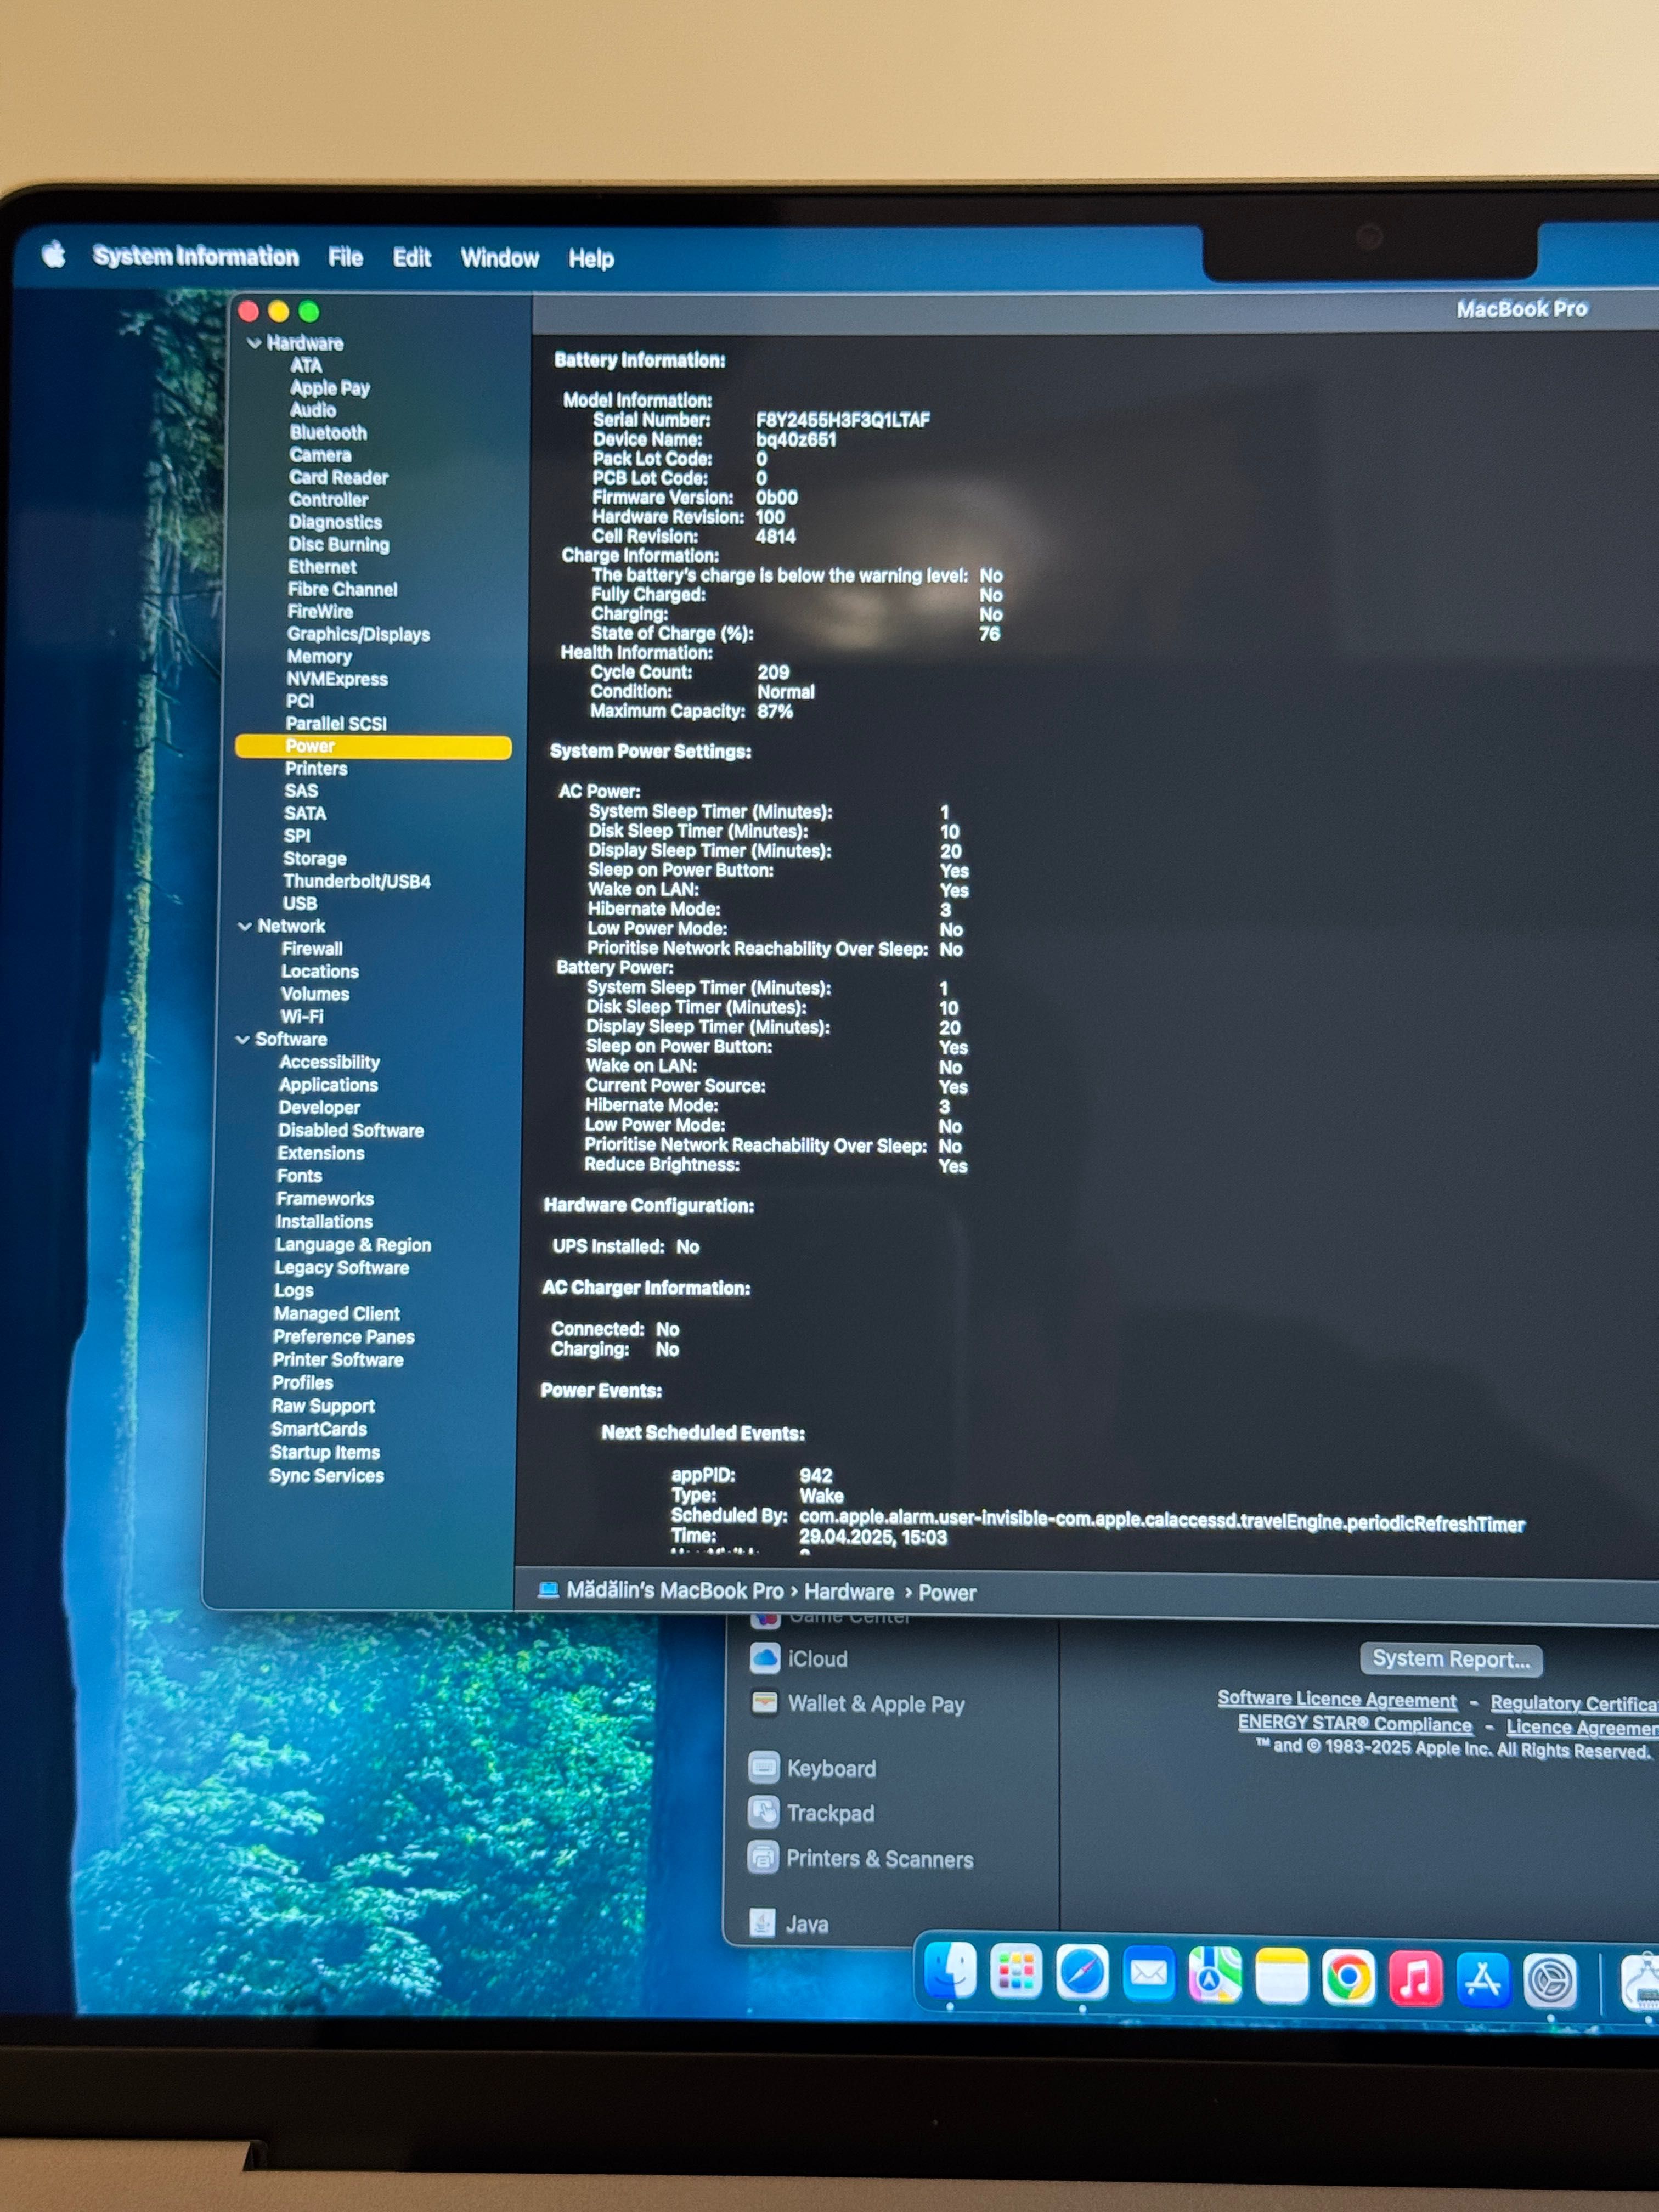Screen dimensions: 1659x2212
Task: Select Extensions under Software
Action: pos(321,1153)
